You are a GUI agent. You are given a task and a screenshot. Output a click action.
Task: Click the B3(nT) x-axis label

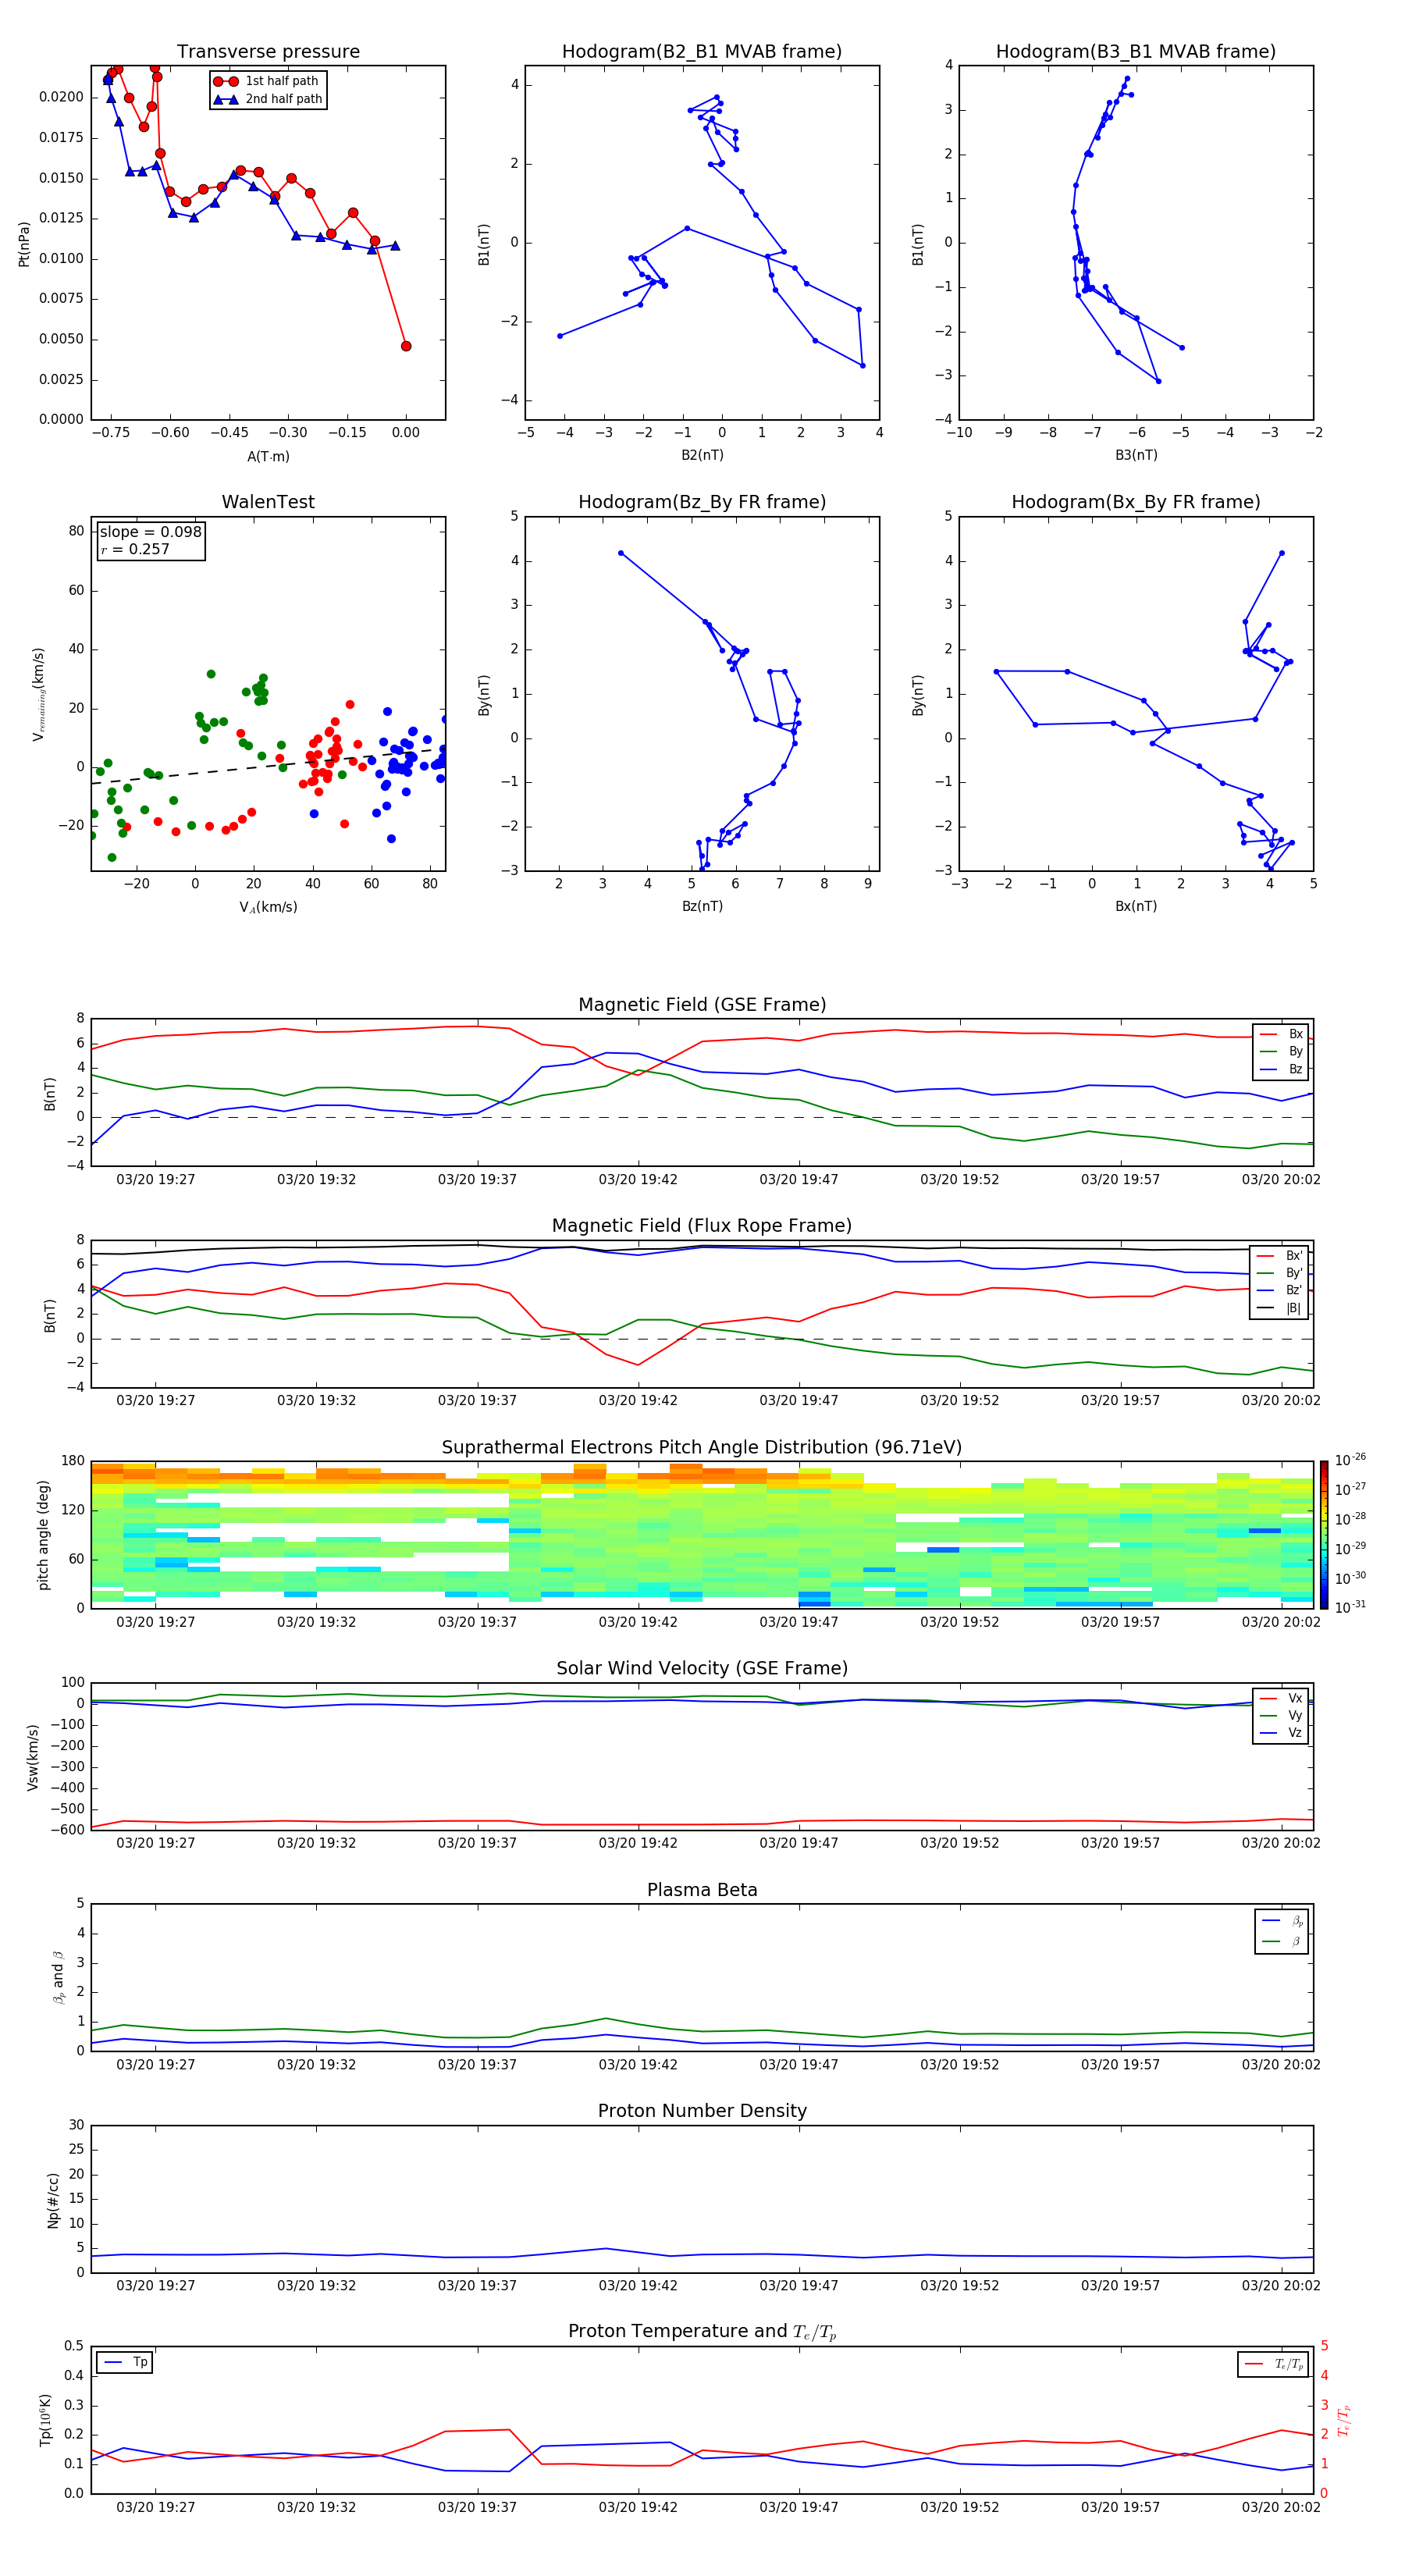pos(1136,455)
